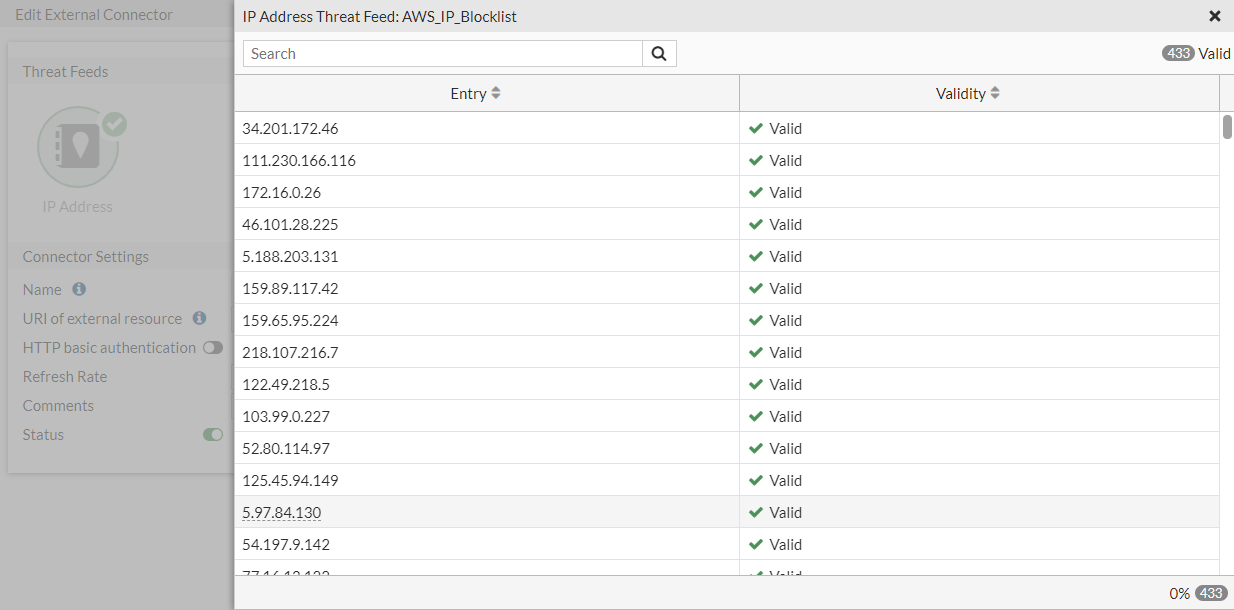The width and height of the screenshot is (1234, 610).
Task: Click the 5.97.84.130 entry link
Action: pos(282,513)
